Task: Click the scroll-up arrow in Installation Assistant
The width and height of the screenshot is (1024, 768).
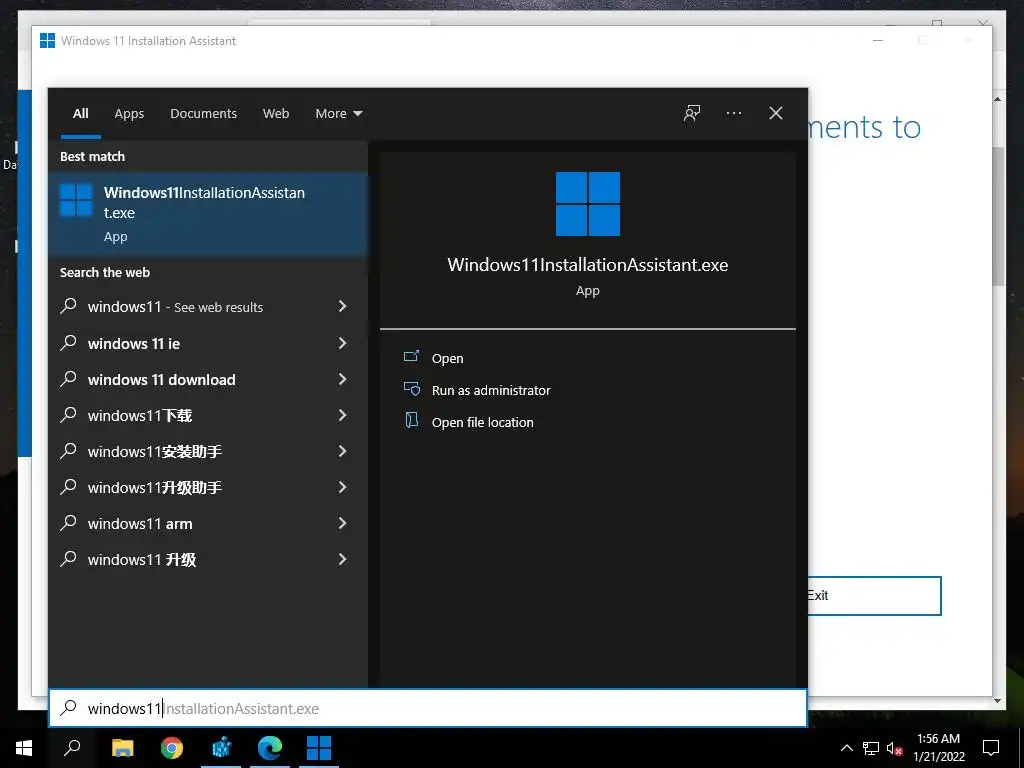Action: point(997,99)
